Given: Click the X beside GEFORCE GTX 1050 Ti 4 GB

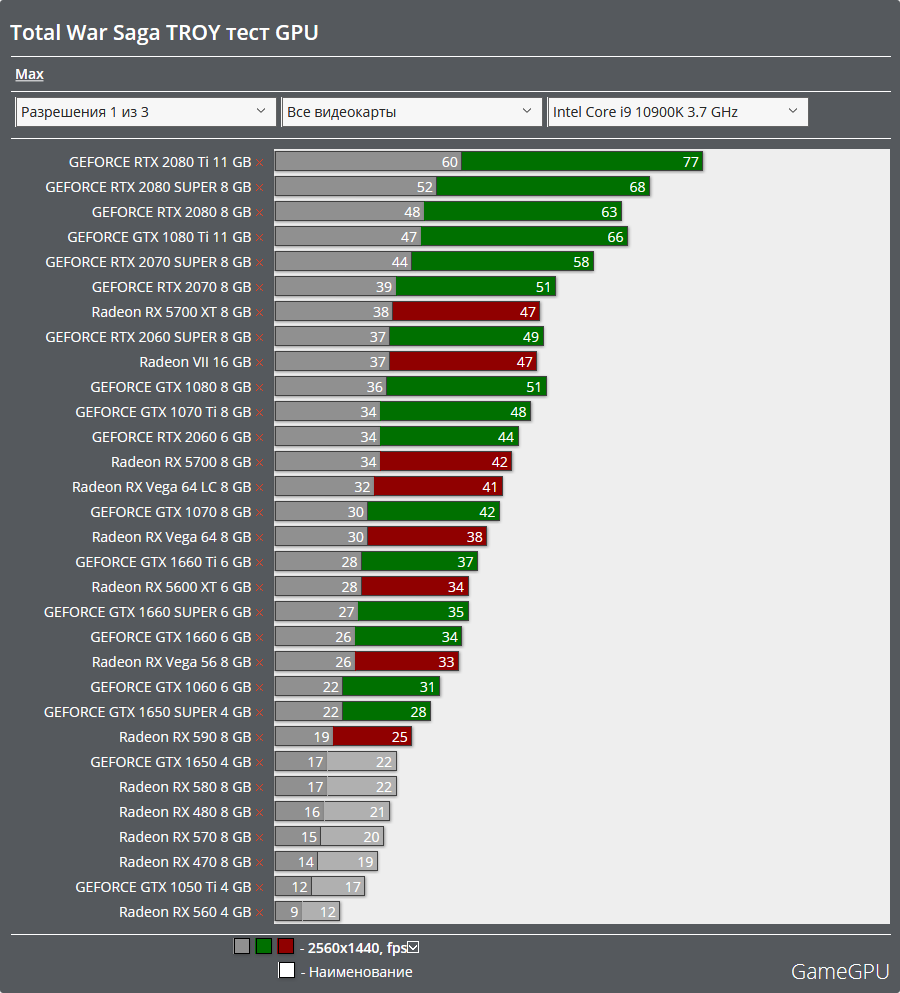Looking at the screenshot, I should pyautogui.click(x=260, y=889).
